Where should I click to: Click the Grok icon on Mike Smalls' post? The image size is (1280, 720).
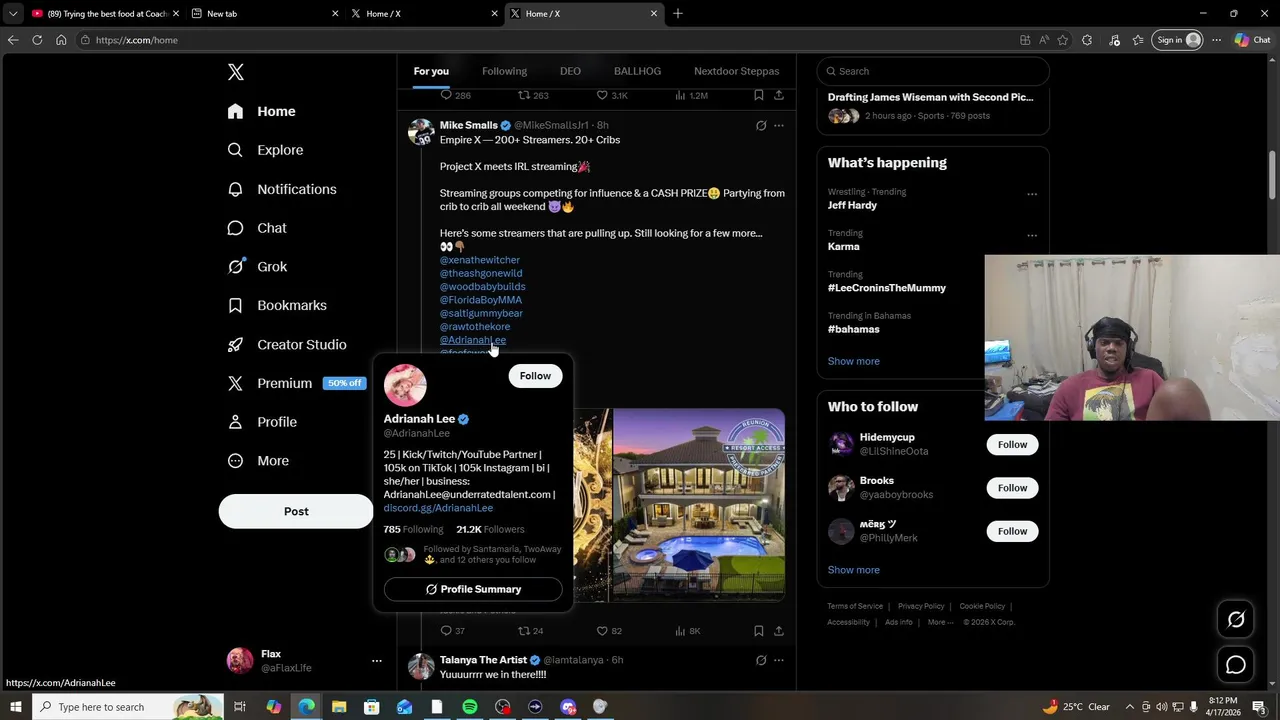click(x=761, y=126)
